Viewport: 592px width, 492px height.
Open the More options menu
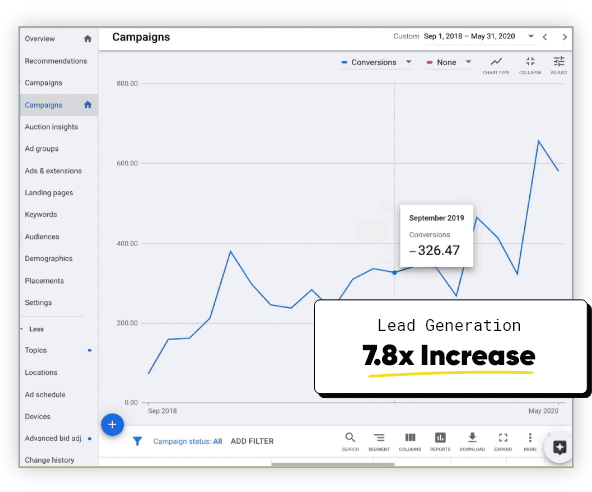pos(530,441)
